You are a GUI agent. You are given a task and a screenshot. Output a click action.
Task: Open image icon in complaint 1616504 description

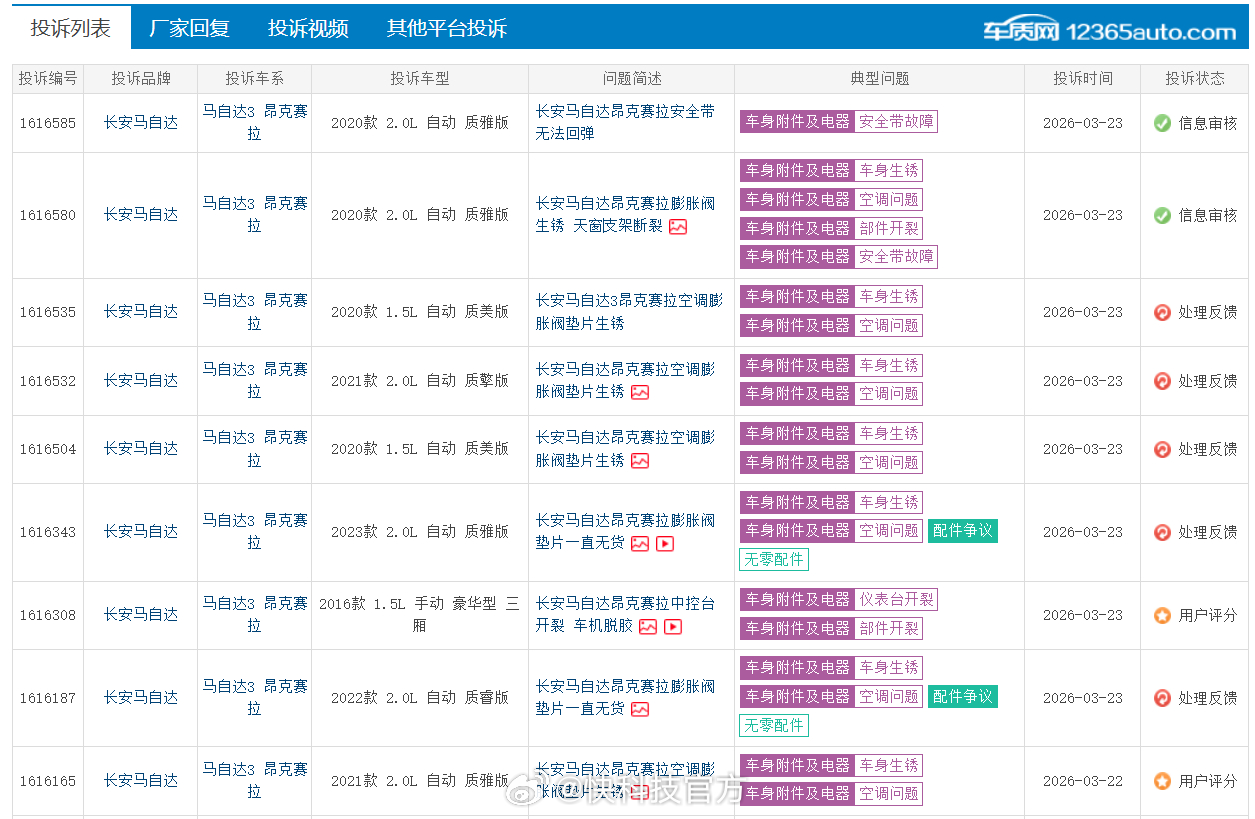(x=640, y=461)
